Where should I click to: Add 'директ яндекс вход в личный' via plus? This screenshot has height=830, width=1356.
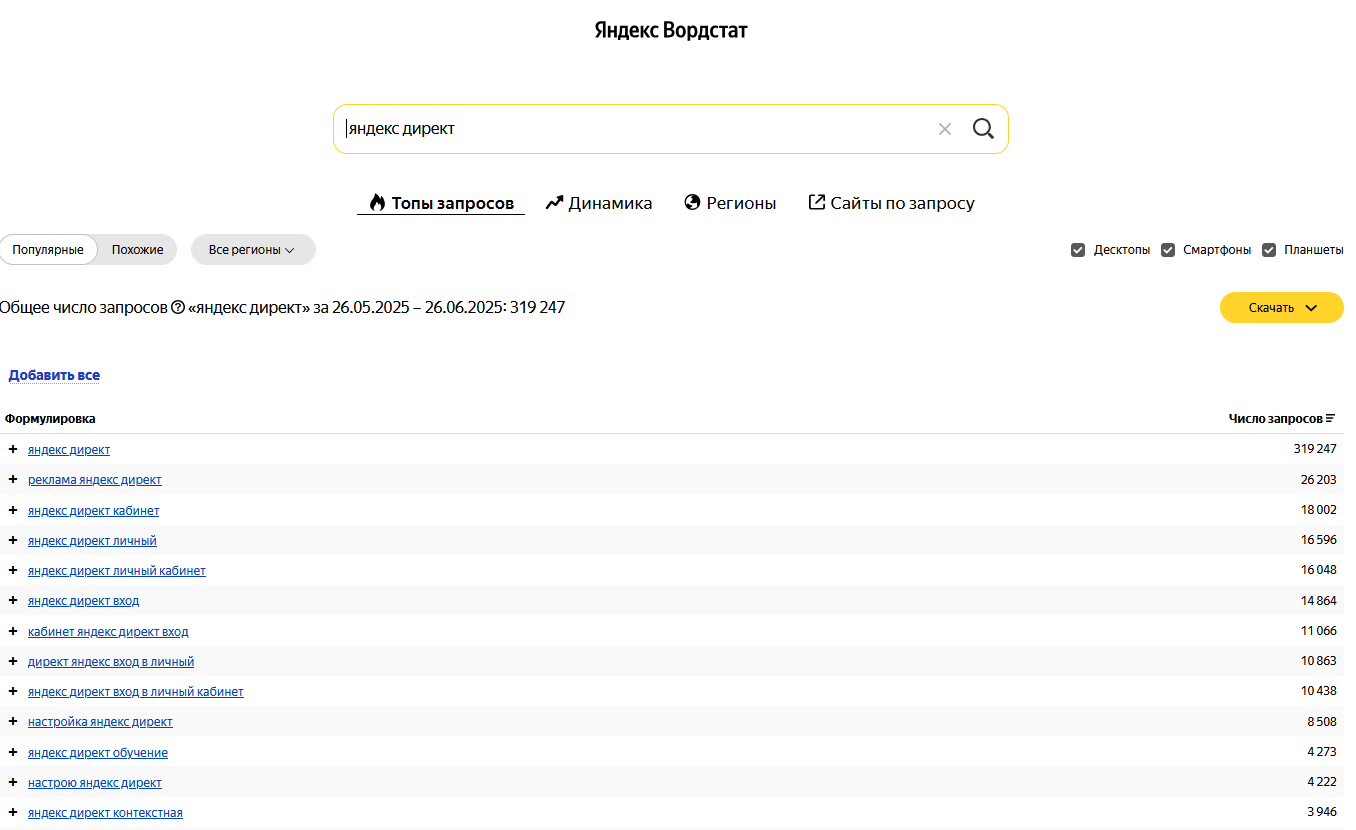point(13,661)
